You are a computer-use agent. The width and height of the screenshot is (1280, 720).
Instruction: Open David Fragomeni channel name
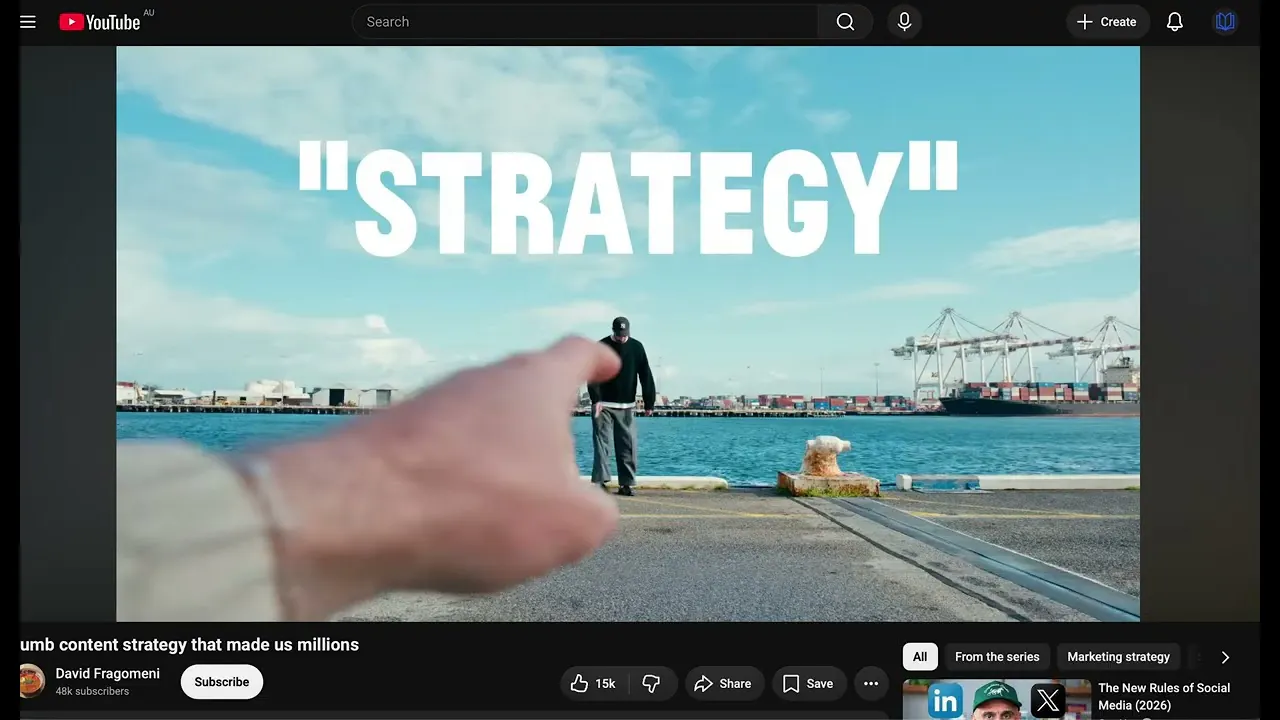click(x=108, y=674)
